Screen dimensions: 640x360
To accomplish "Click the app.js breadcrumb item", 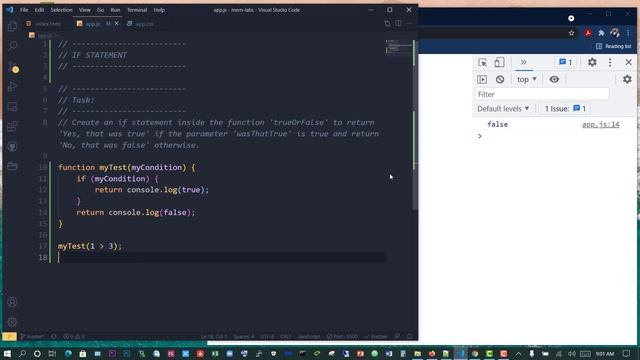I will click(42, 36).
